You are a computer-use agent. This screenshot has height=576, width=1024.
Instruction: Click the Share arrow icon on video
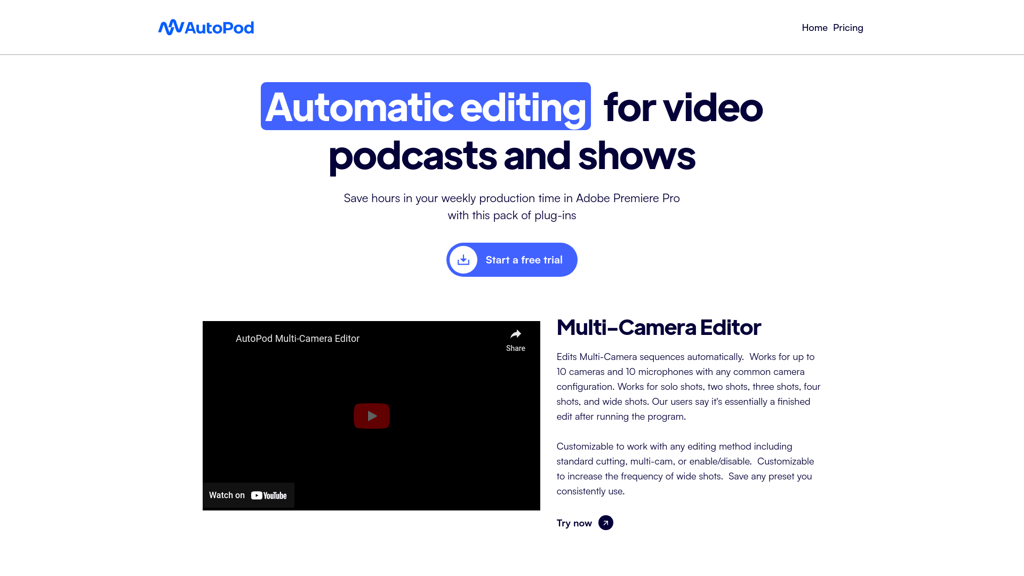515,334
